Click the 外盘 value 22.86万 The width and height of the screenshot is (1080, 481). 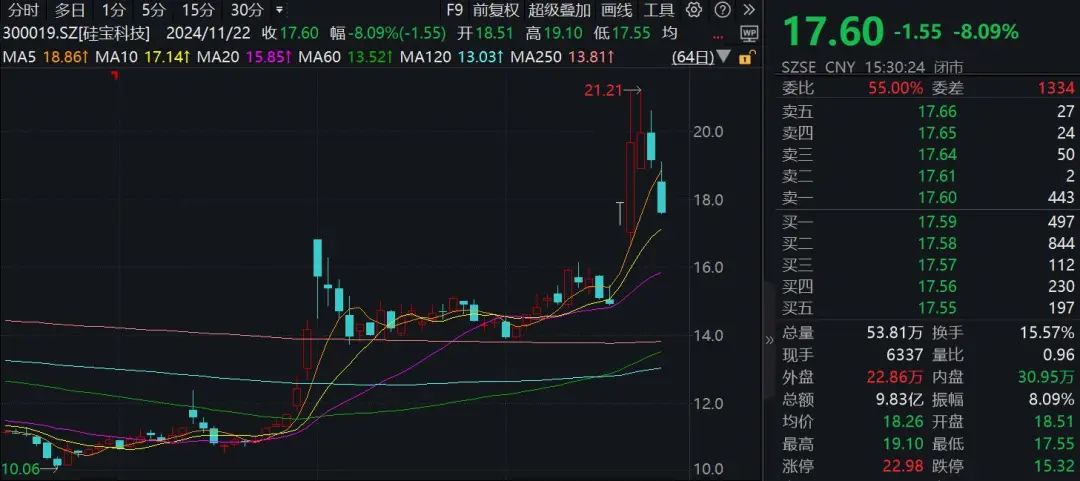[895, 376]
